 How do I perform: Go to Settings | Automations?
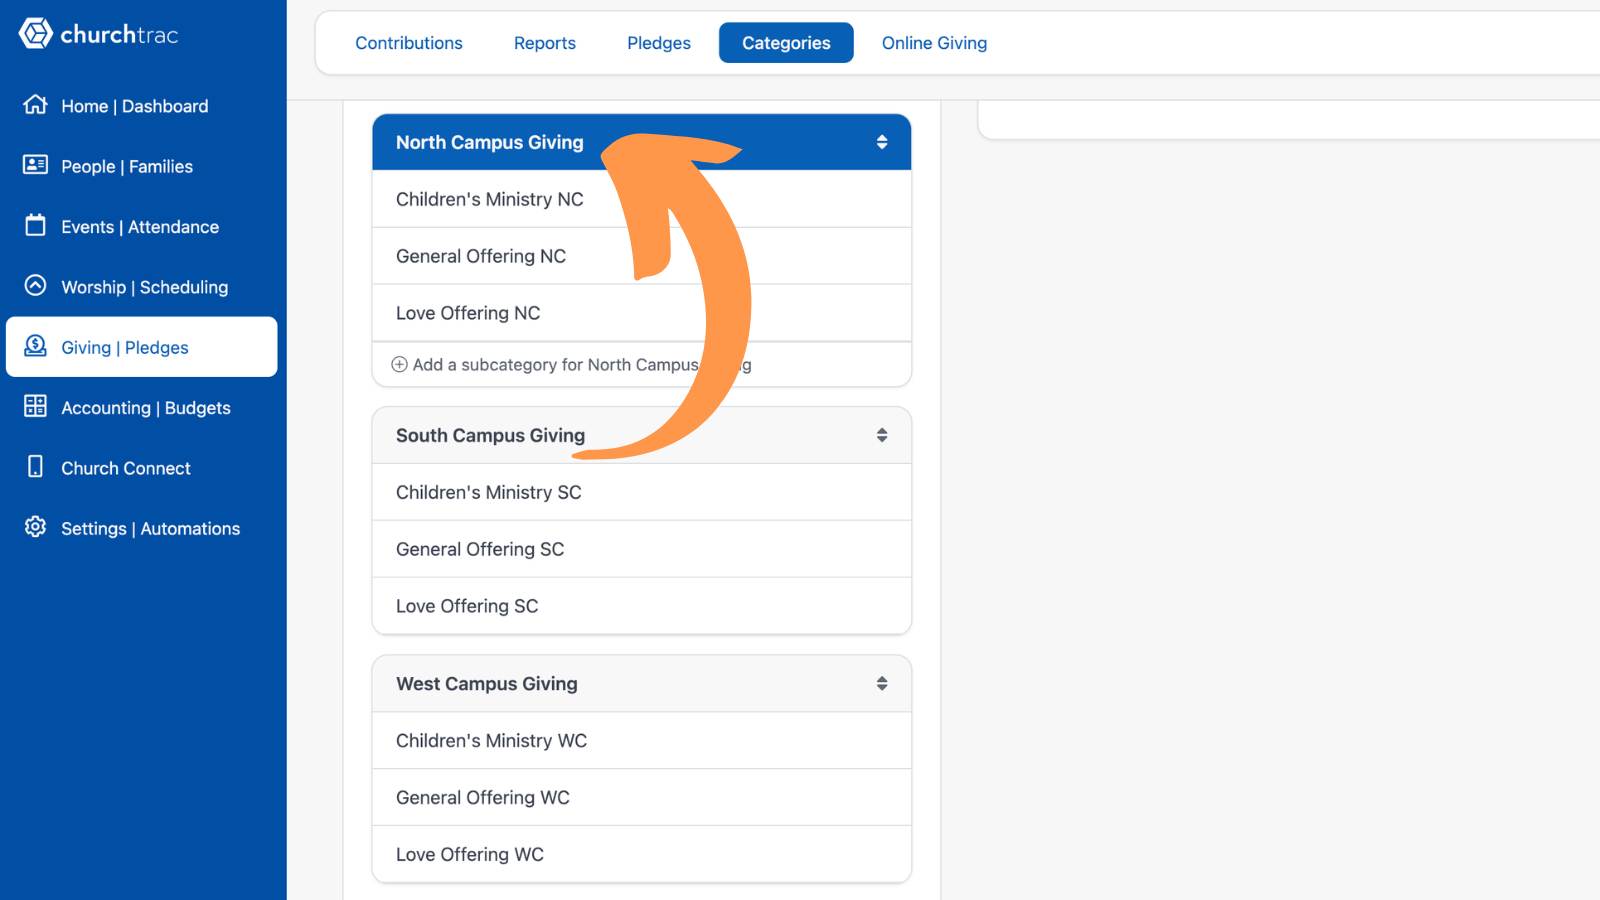pos(142,528)
